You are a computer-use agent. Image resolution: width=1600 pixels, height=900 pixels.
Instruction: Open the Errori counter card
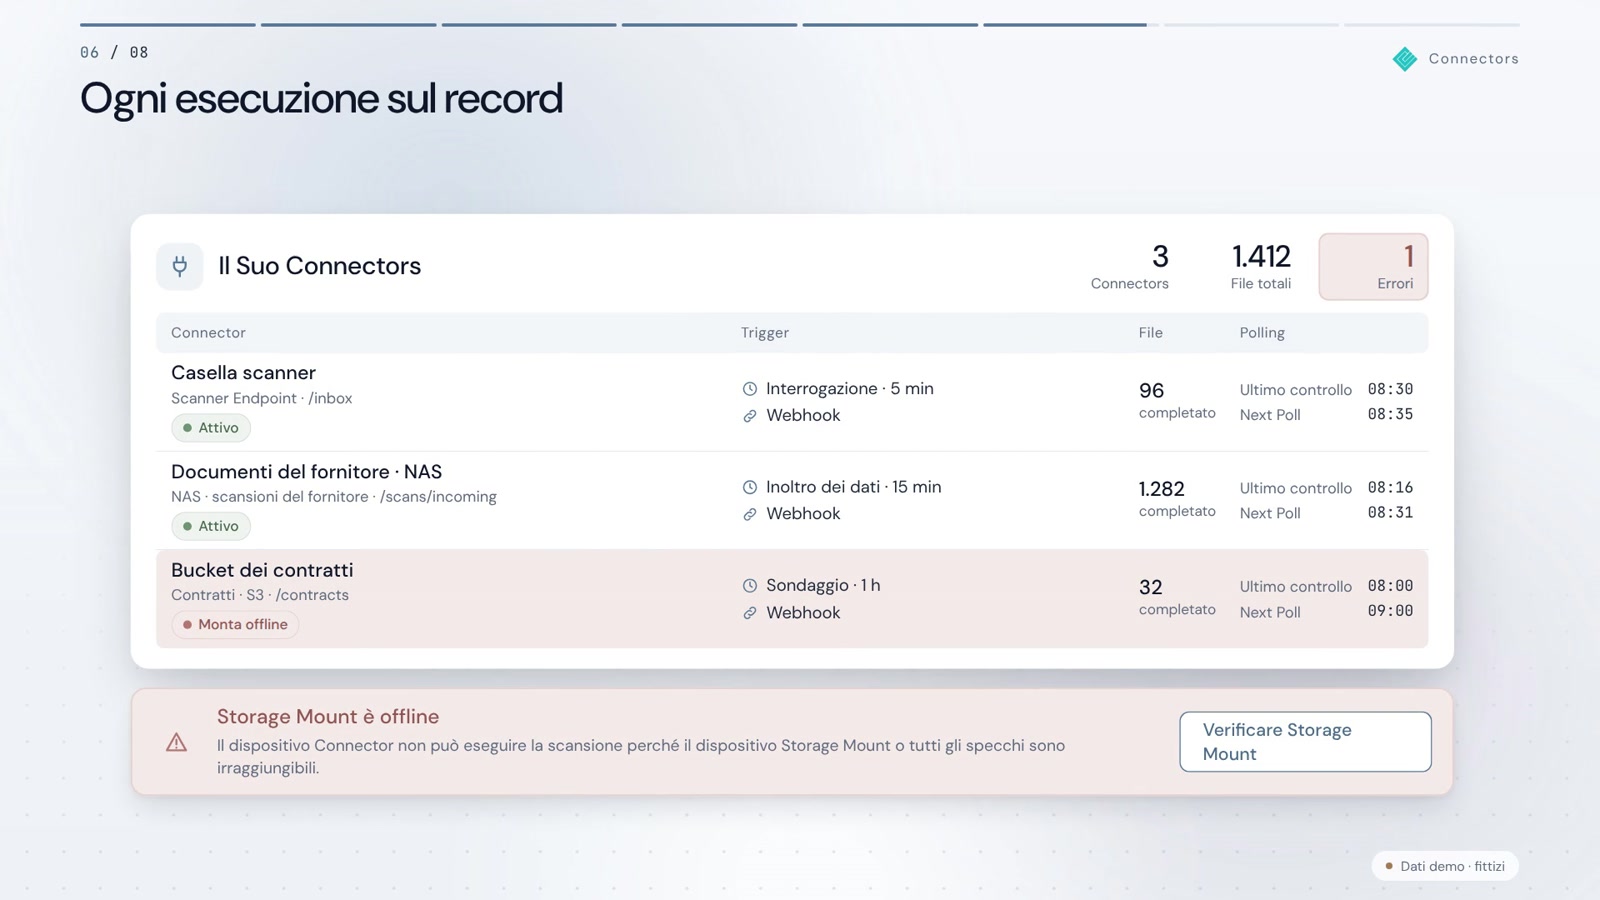pos(1373,267)
